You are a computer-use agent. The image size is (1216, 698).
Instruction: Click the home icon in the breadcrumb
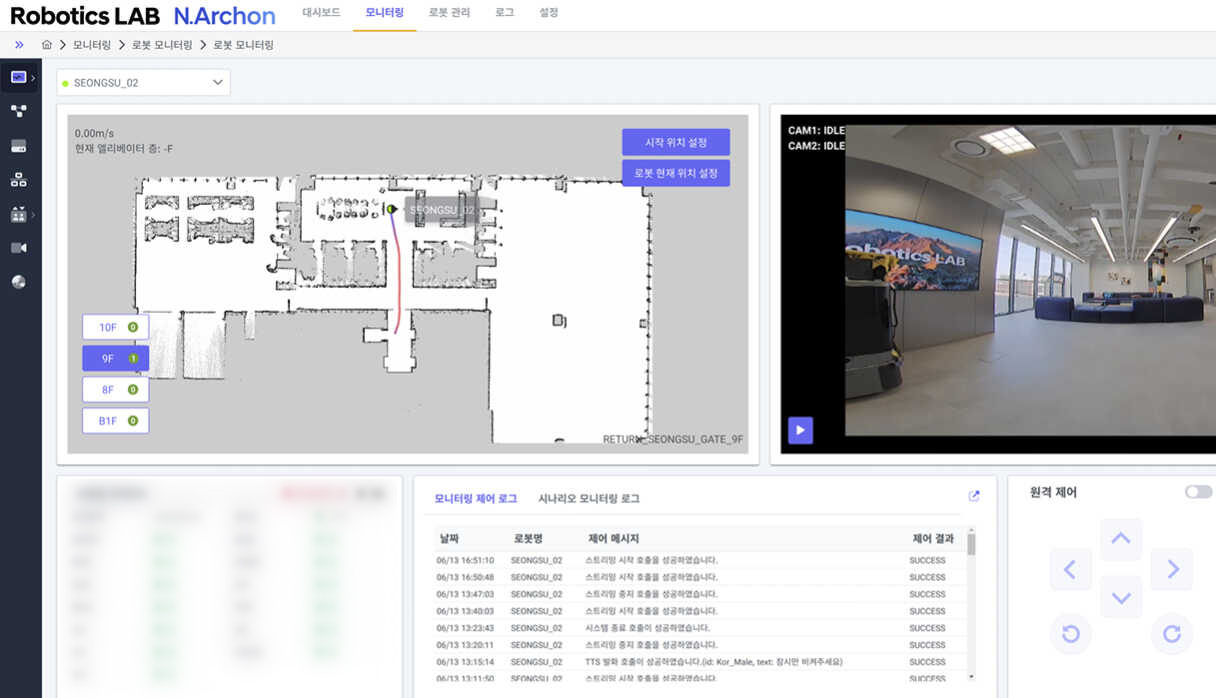pos(47,45)
